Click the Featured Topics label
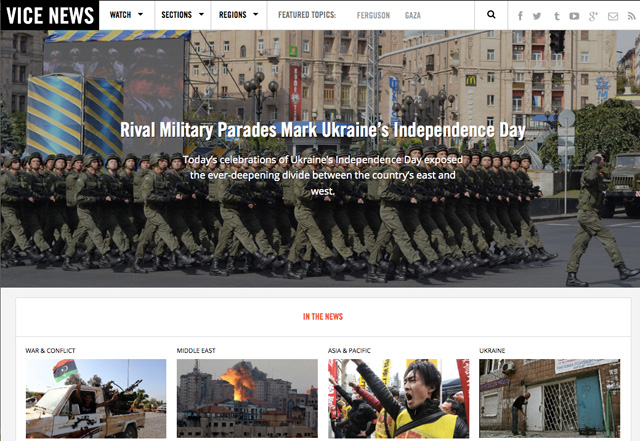640x441 pixels. coord(307,15)
